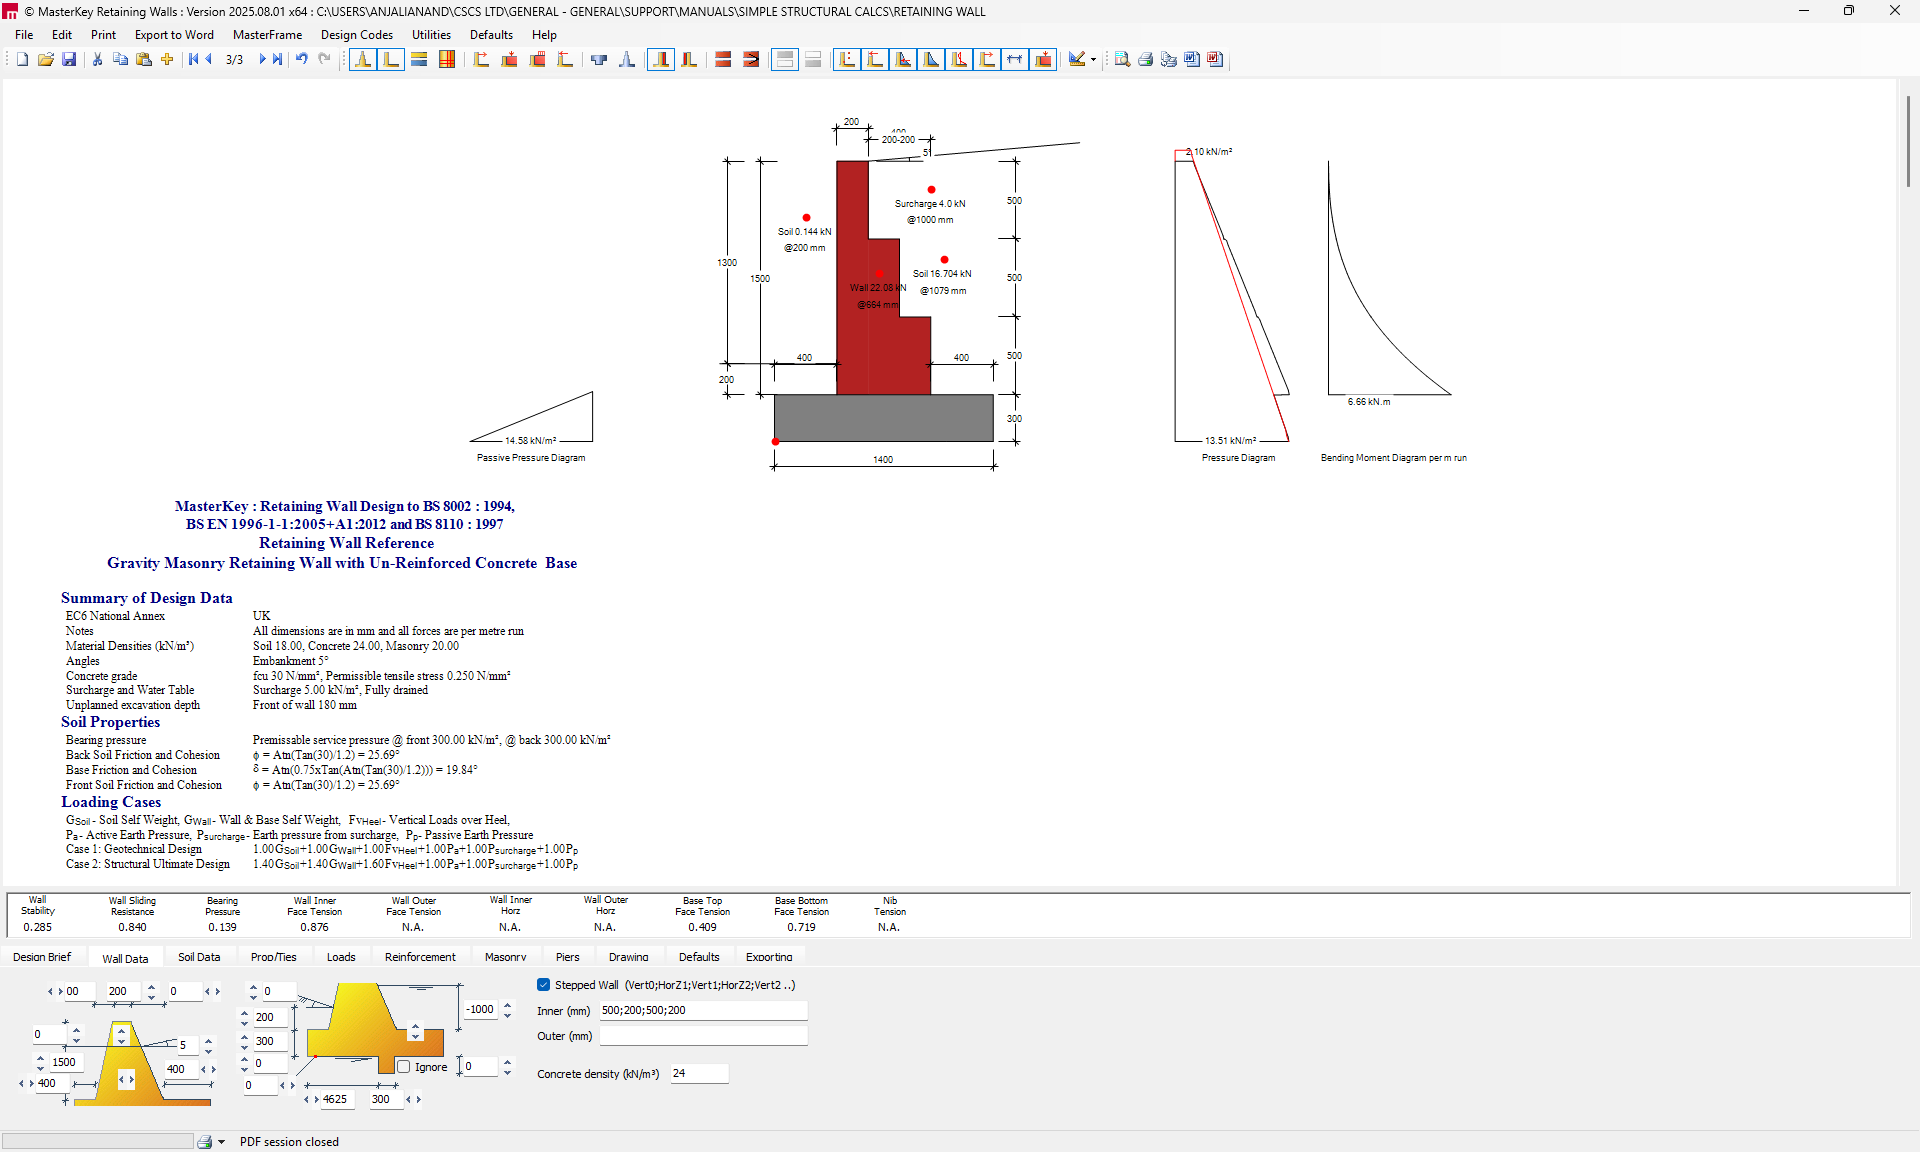Increase the embankment angle 5 spinner

(208, 1041)
